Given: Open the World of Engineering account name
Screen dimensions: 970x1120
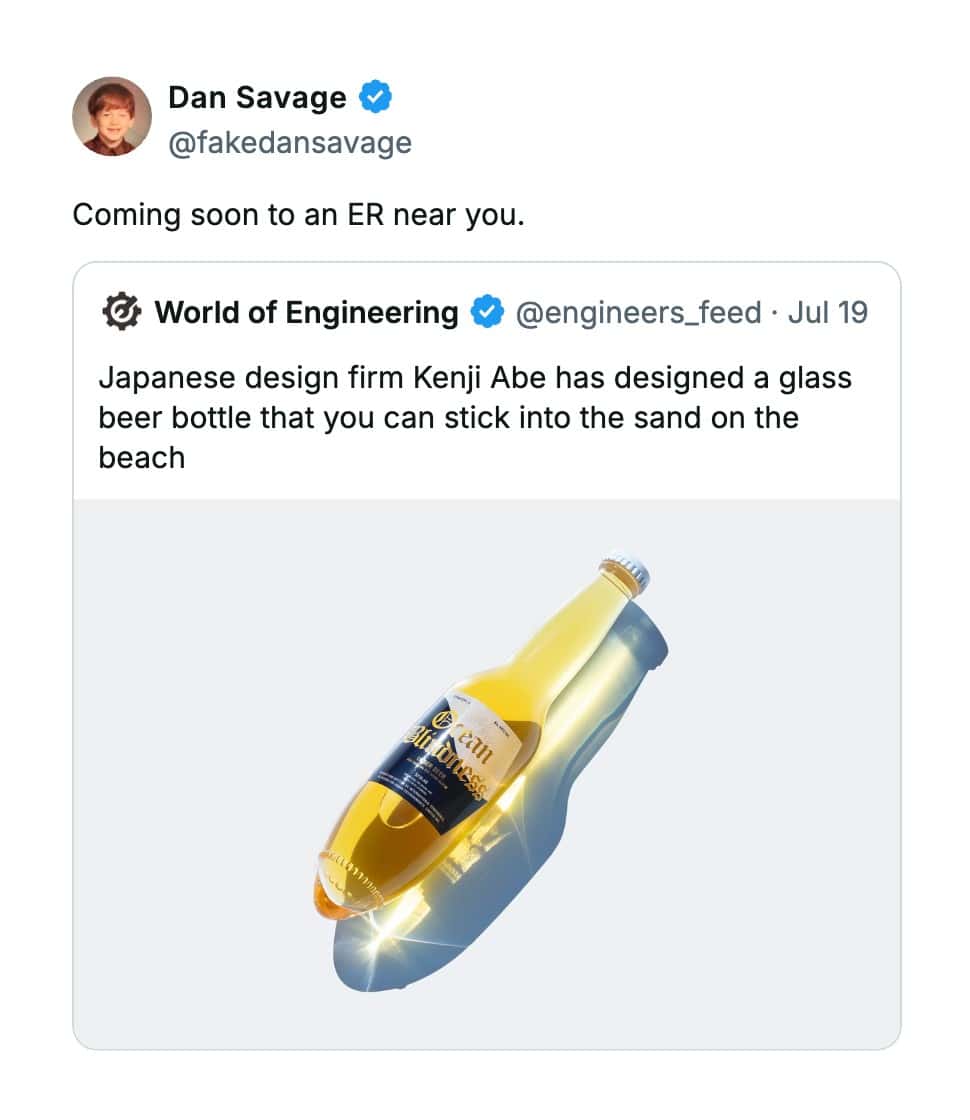Looking at the screenshot, I should point(306,313).
